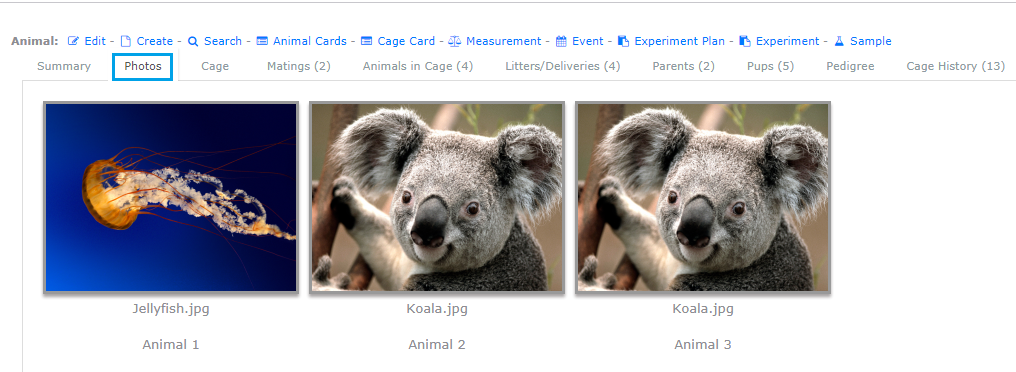The image size is (1016, 372).
Task: Open the Animal 3 koala thumbnail
Action: pos(703,198)
